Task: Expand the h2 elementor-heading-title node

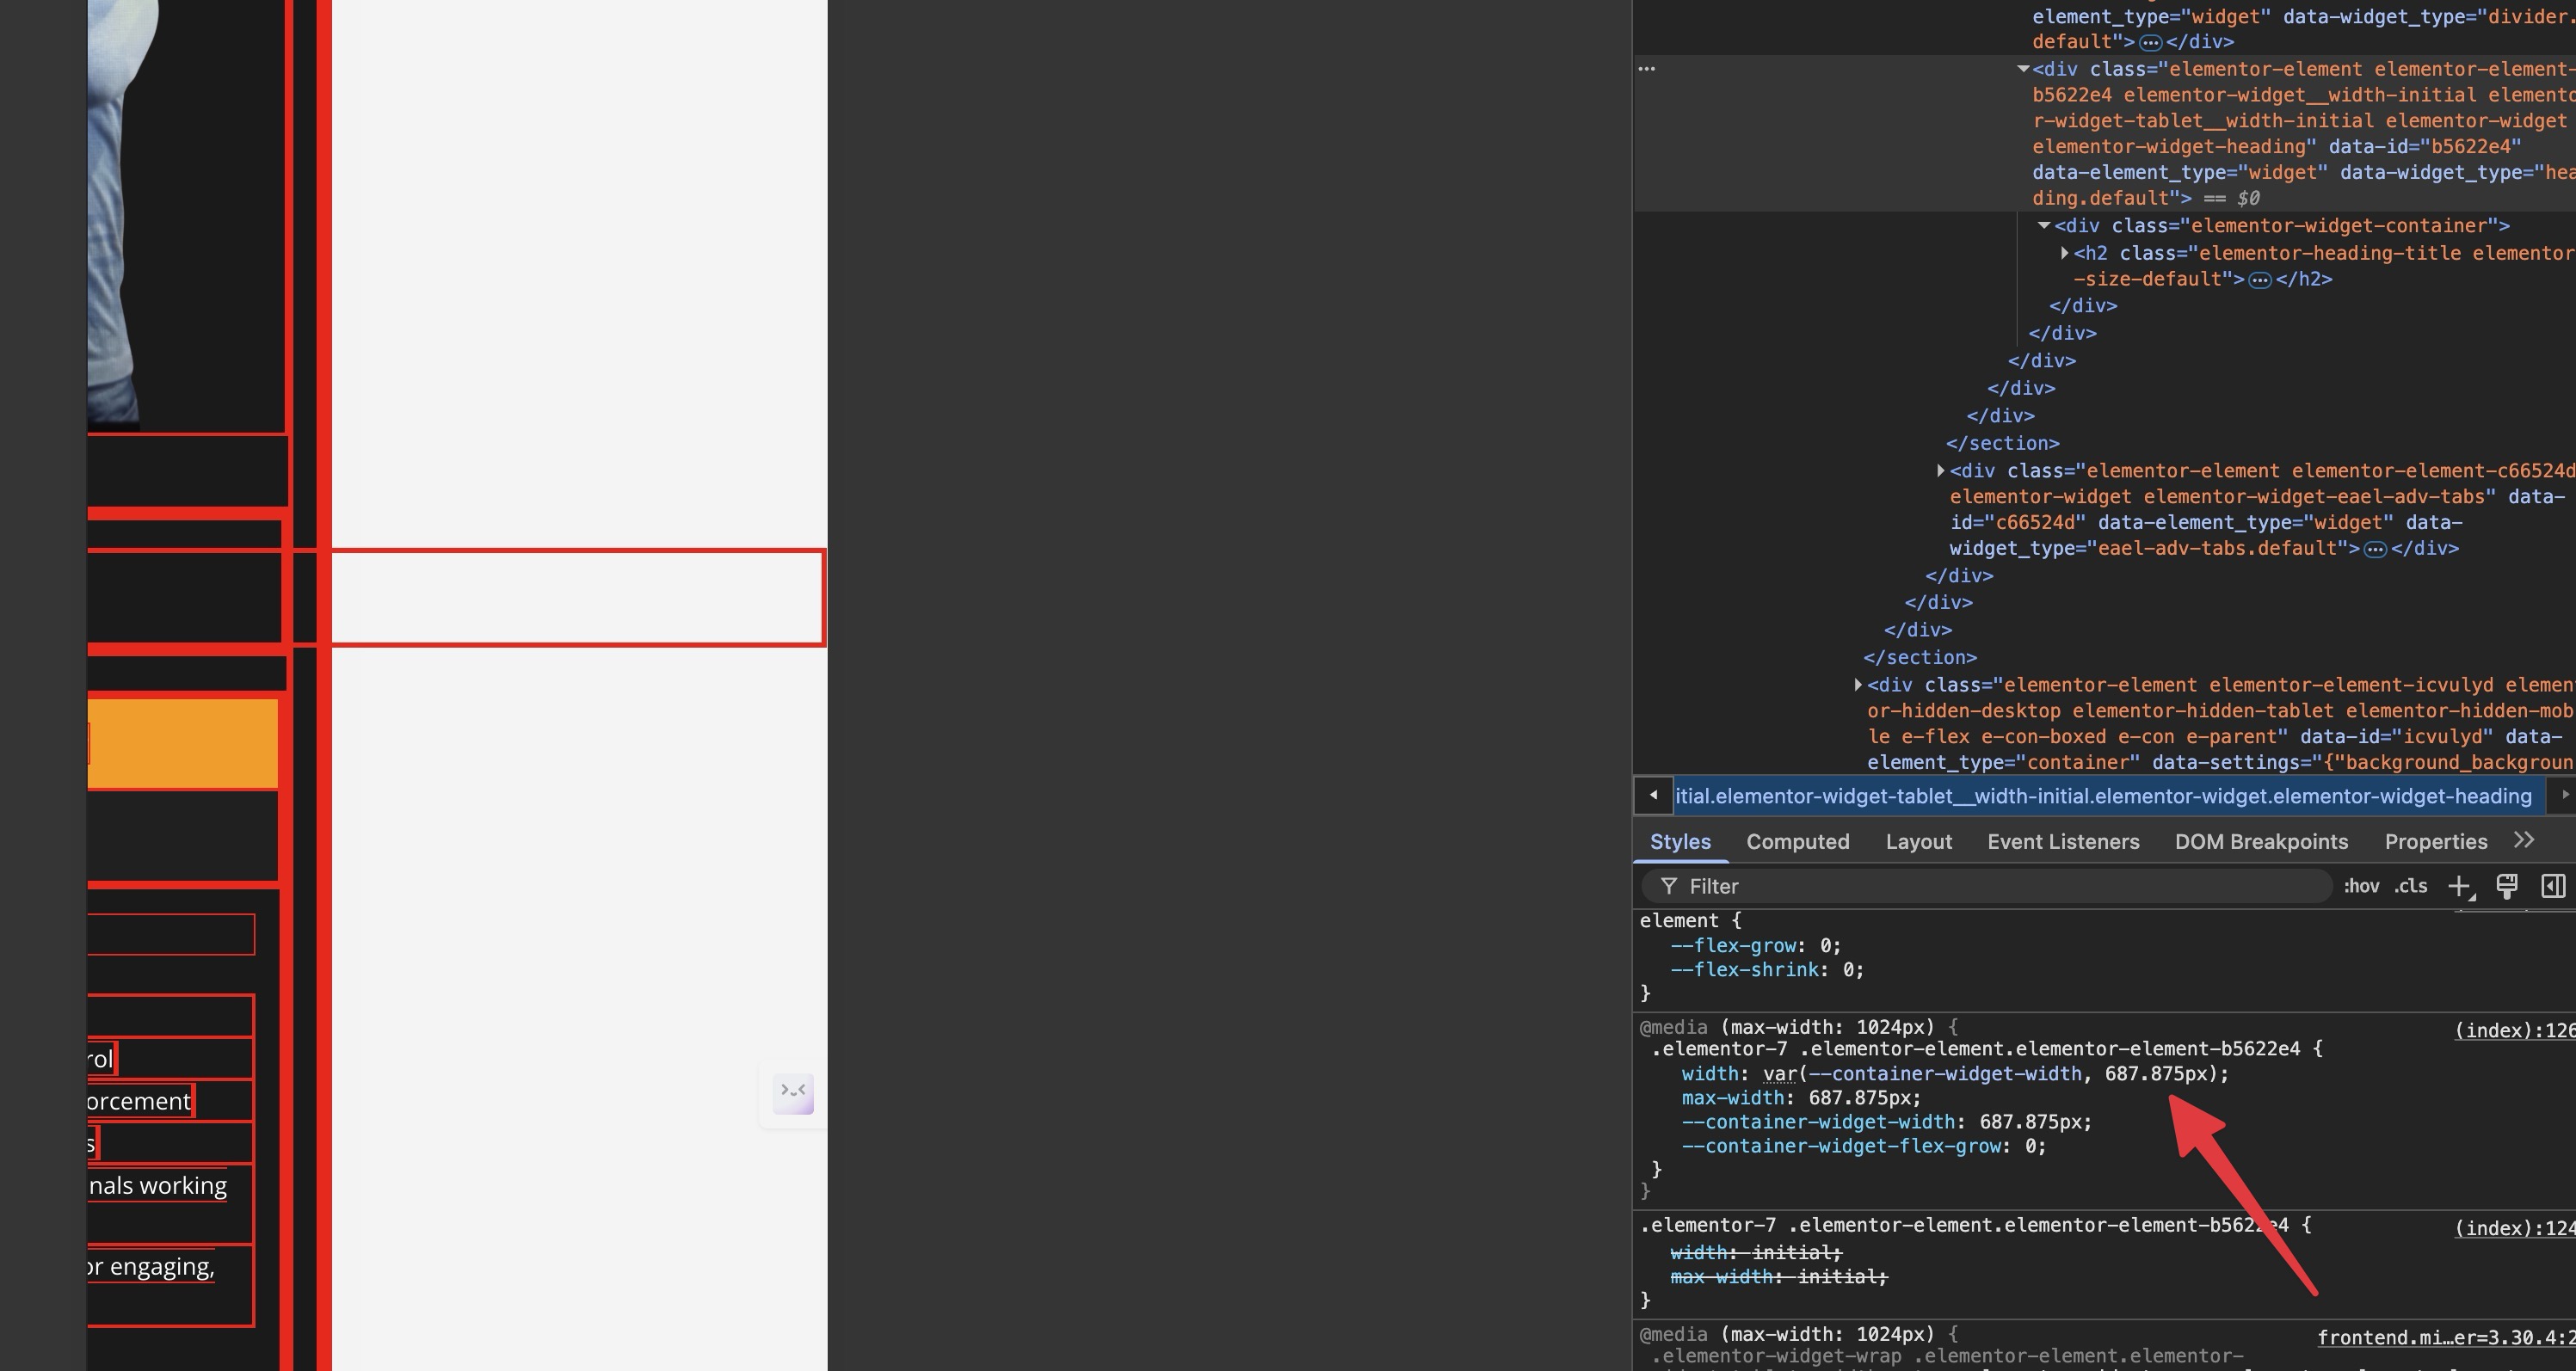Action: point(2065,254)
